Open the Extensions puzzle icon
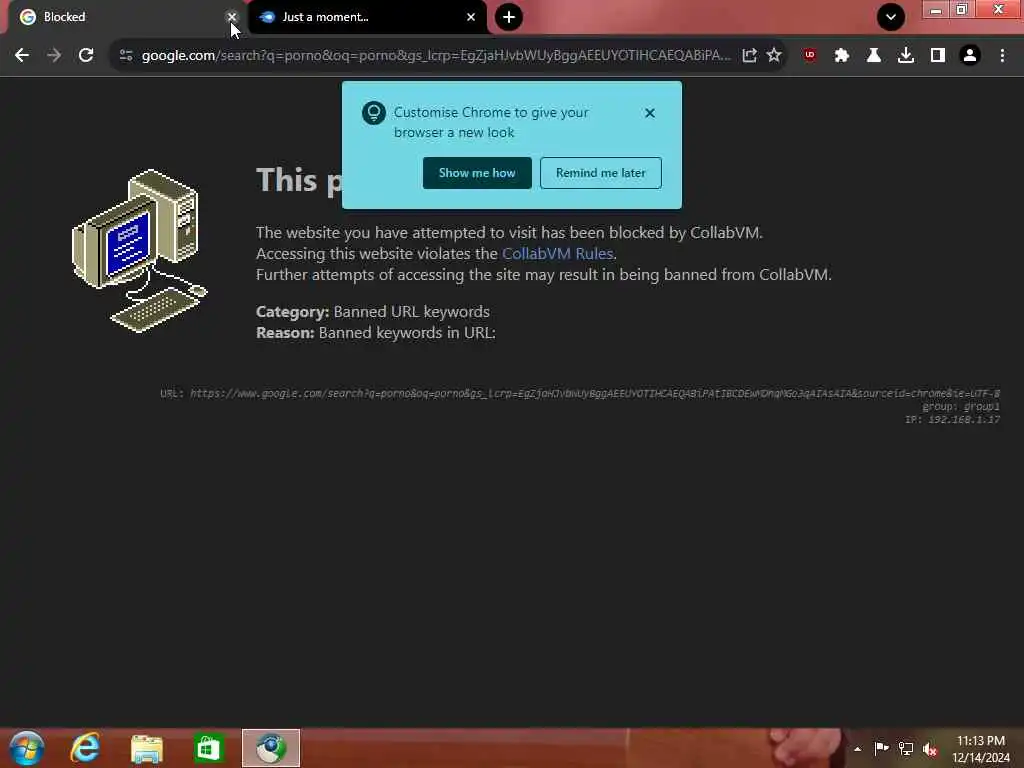The image size is (1024, 768). coord(842,56)
